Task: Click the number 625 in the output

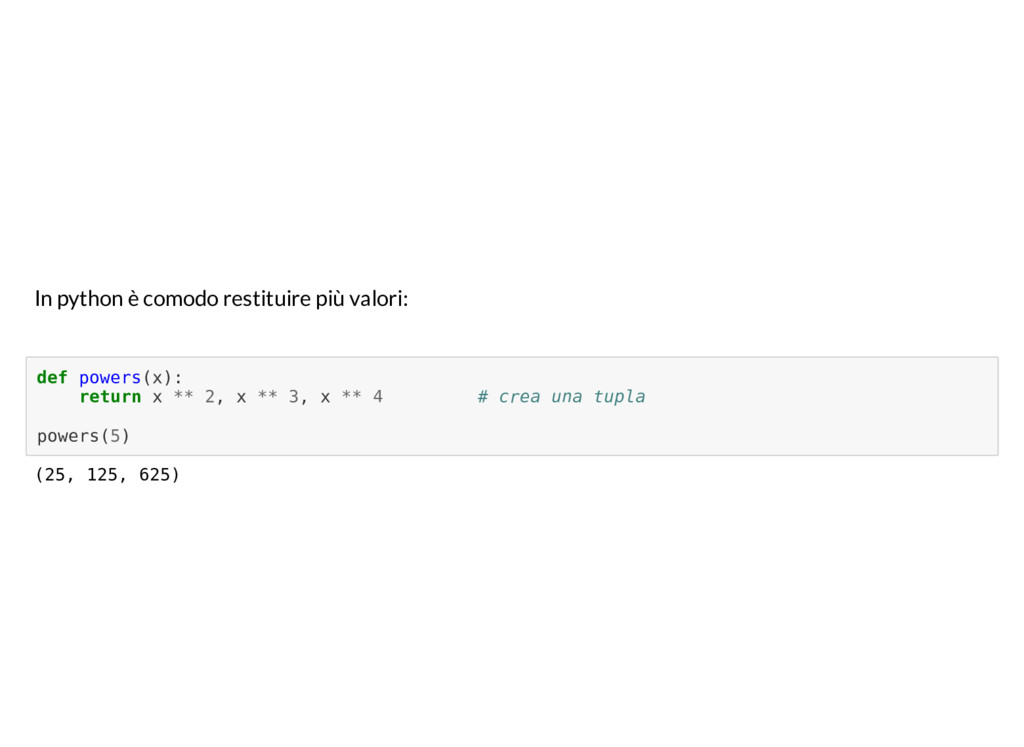Action: tap(154, 475)
